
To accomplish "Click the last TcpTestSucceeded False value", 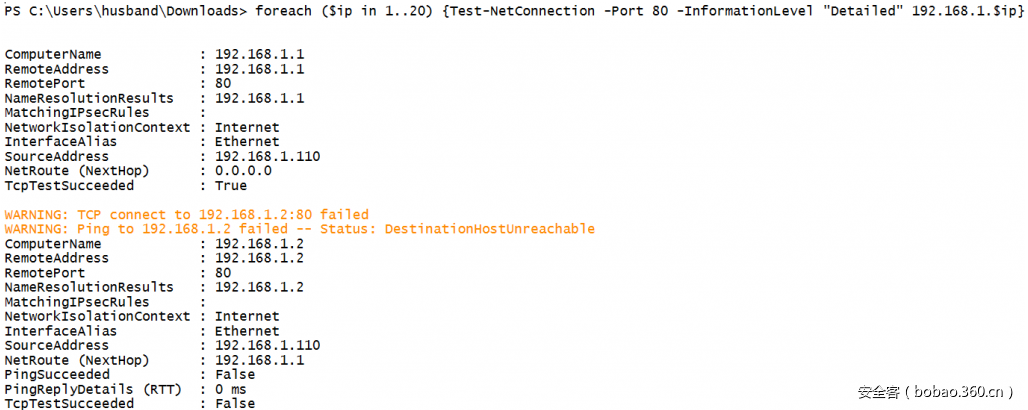I will click(x=235, y=403).
